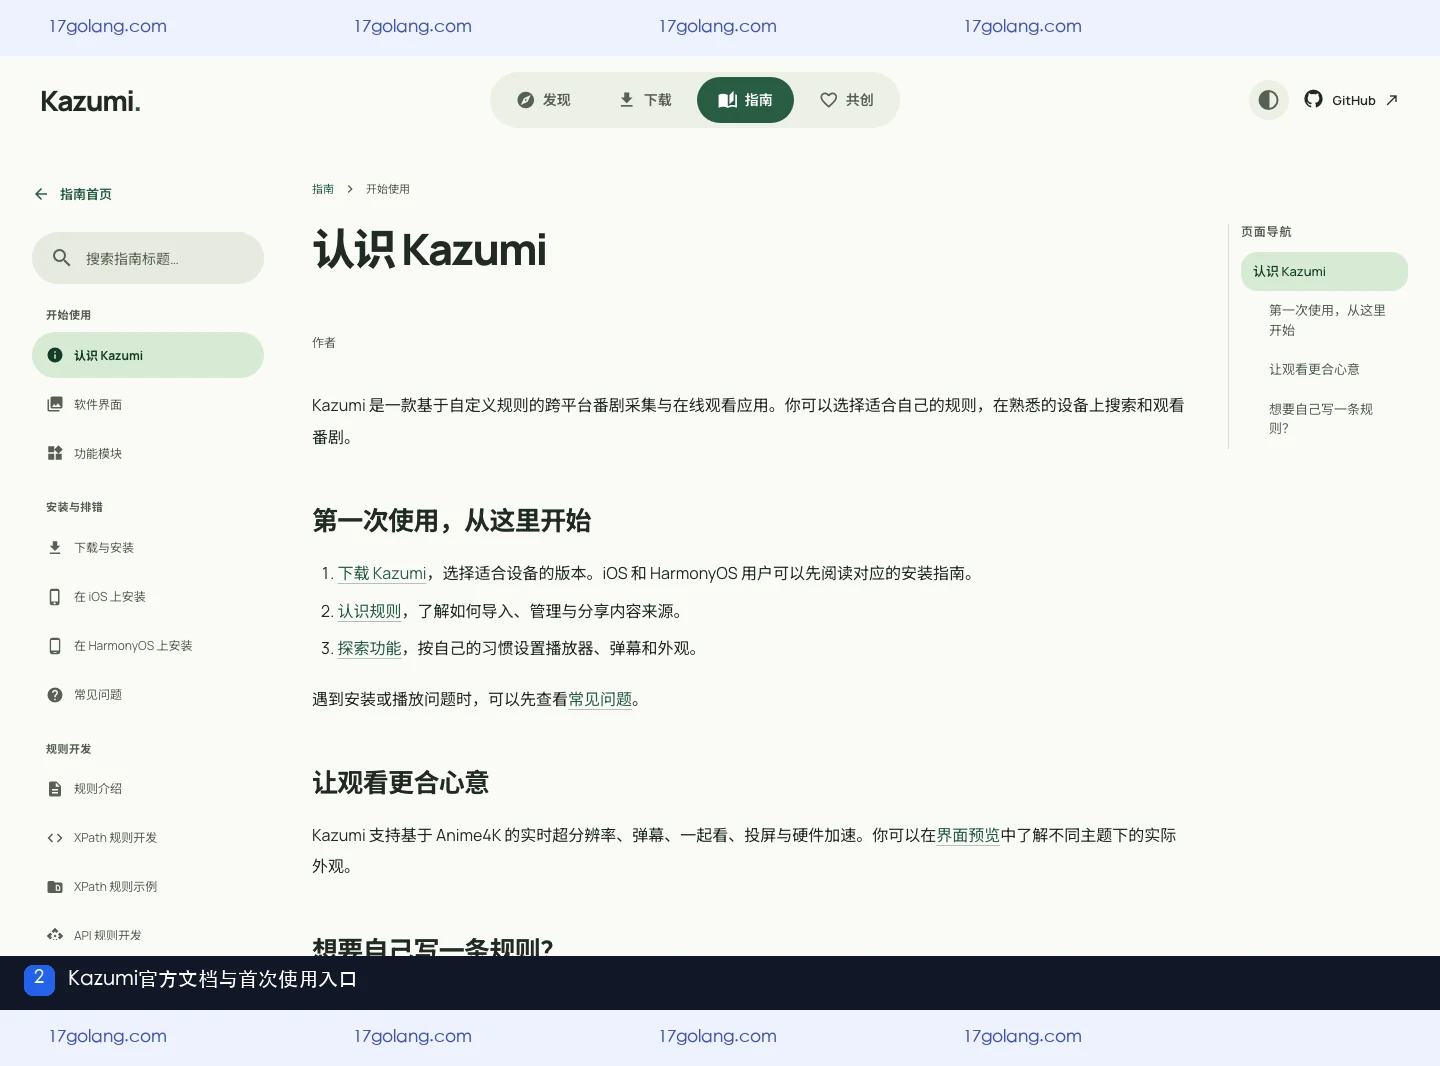
Task: Click the download icon in top navigation
Action: tap(627, 100)
